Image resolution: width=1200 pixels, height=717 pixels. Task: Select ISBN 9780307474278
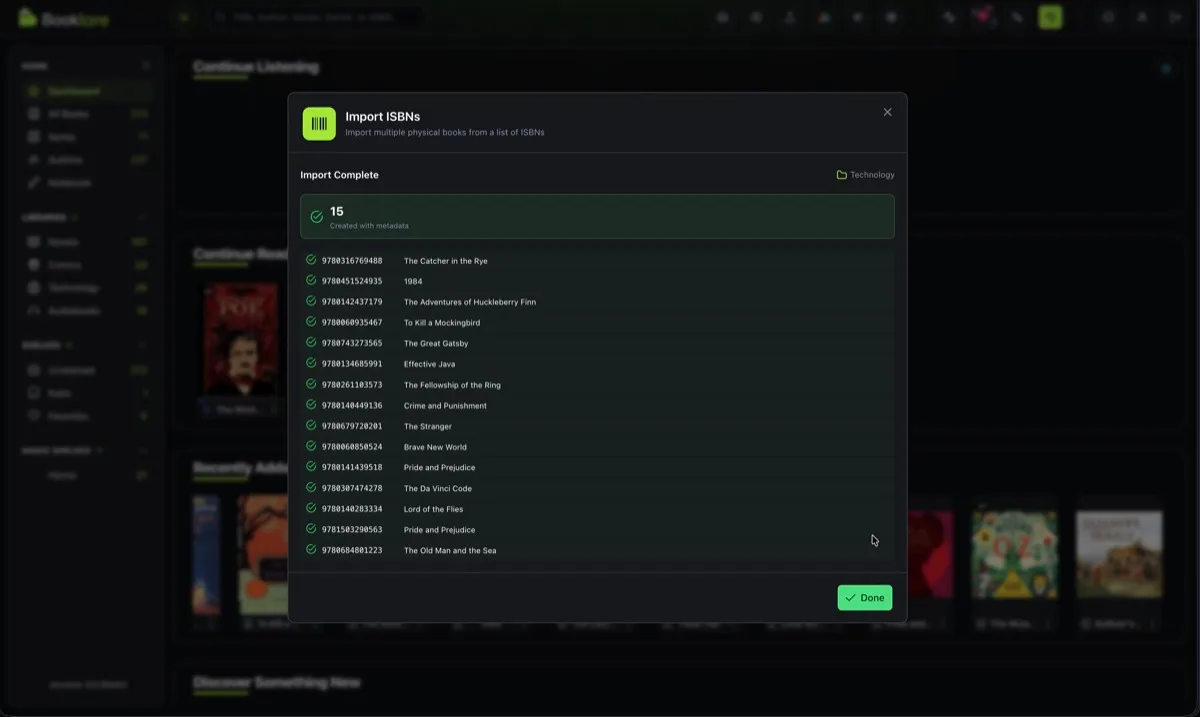pyautogui.click(x=352, y=488)
